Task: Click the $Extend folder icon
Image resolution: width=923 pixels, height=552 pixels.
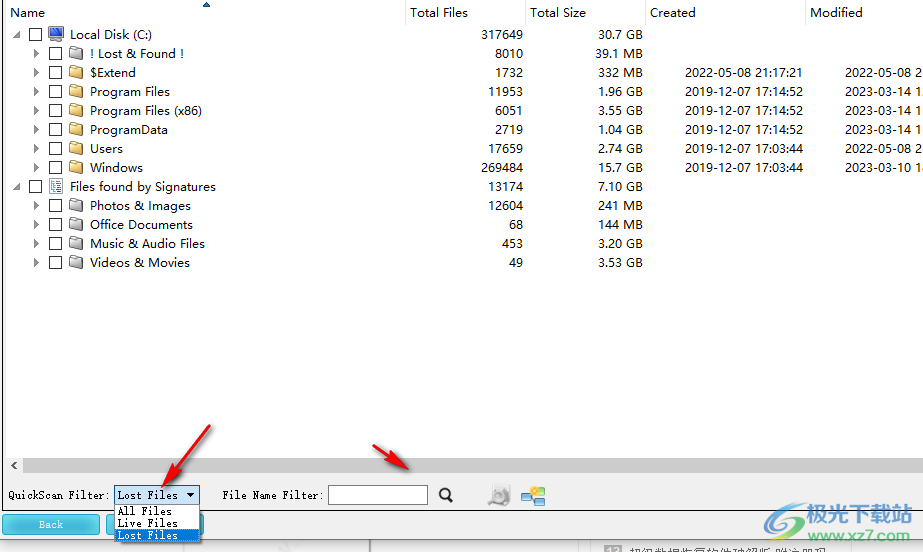Action: point(76,72)
